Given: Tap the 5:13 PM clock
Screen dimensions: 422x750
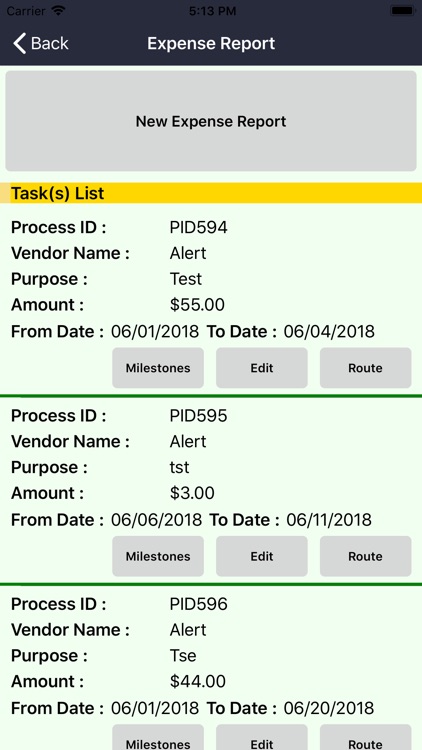Looking at the screenshot, I should [x=212, y=11].
